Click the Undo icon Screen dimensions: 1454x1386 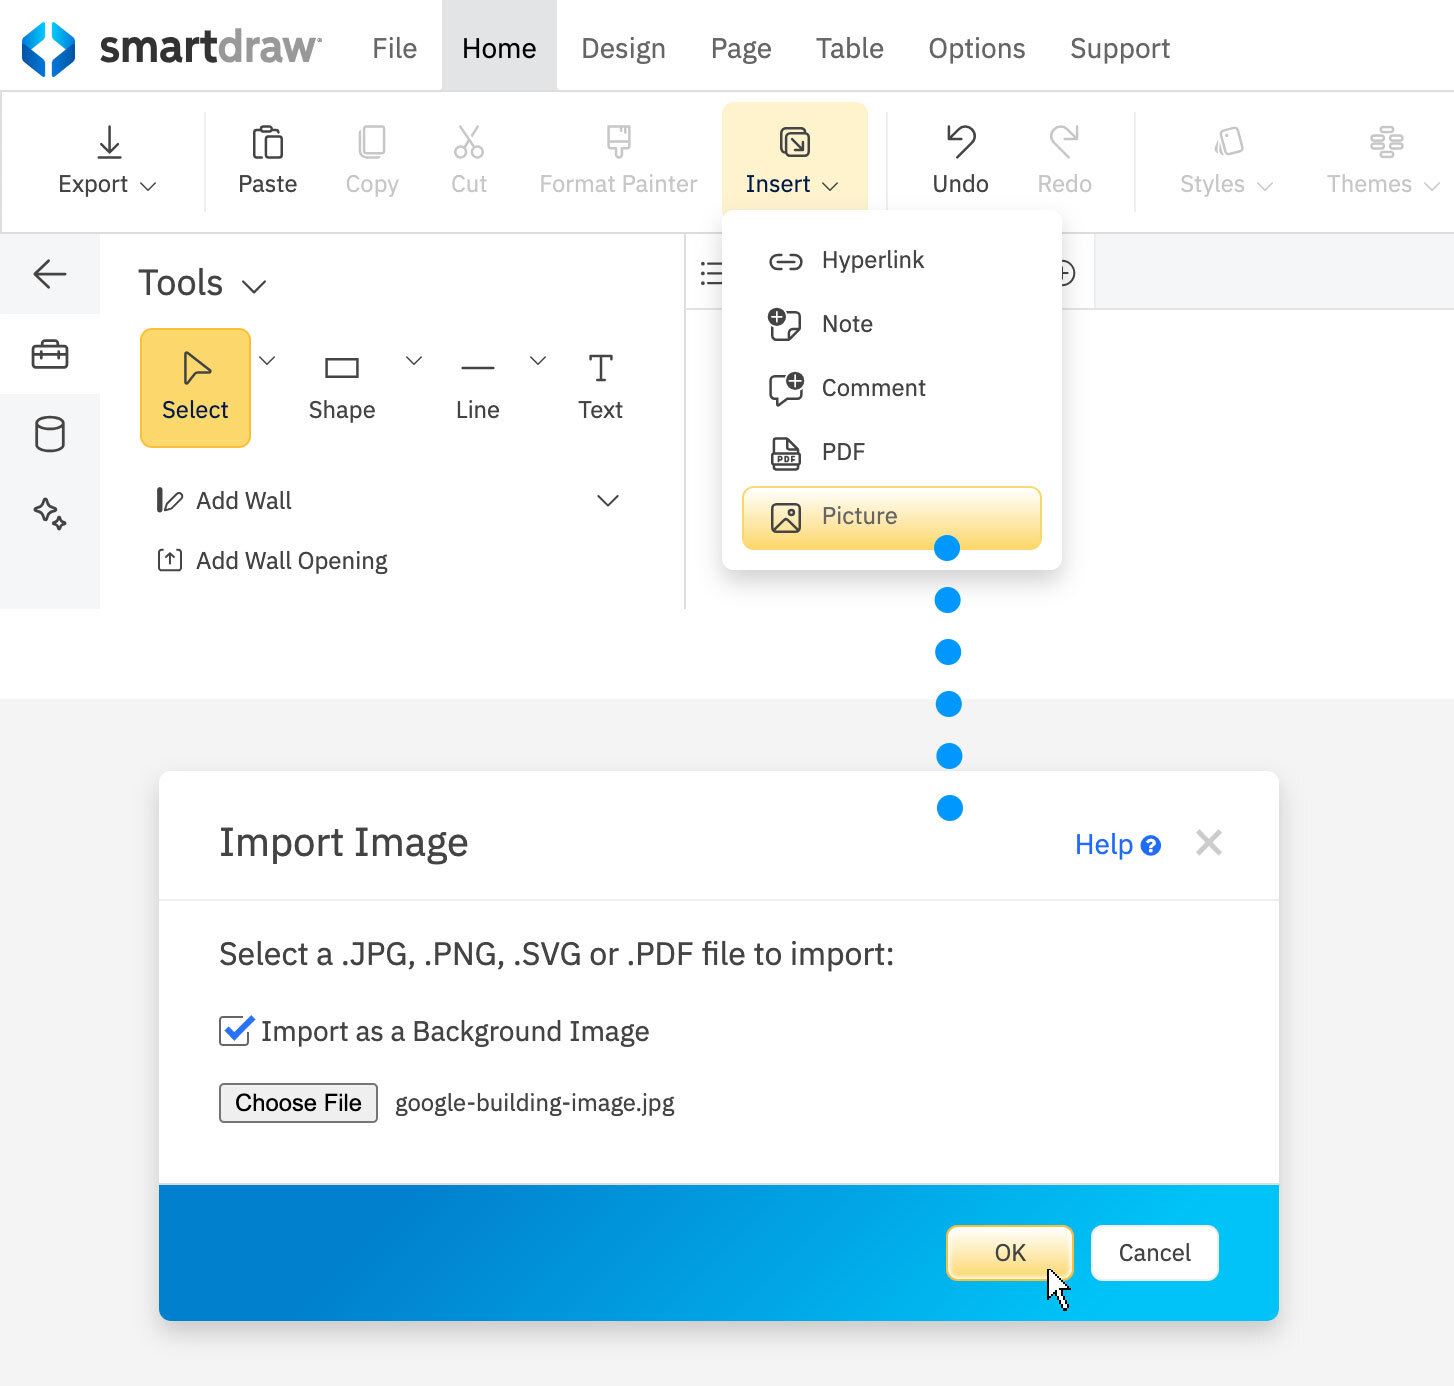click(959, 143)
